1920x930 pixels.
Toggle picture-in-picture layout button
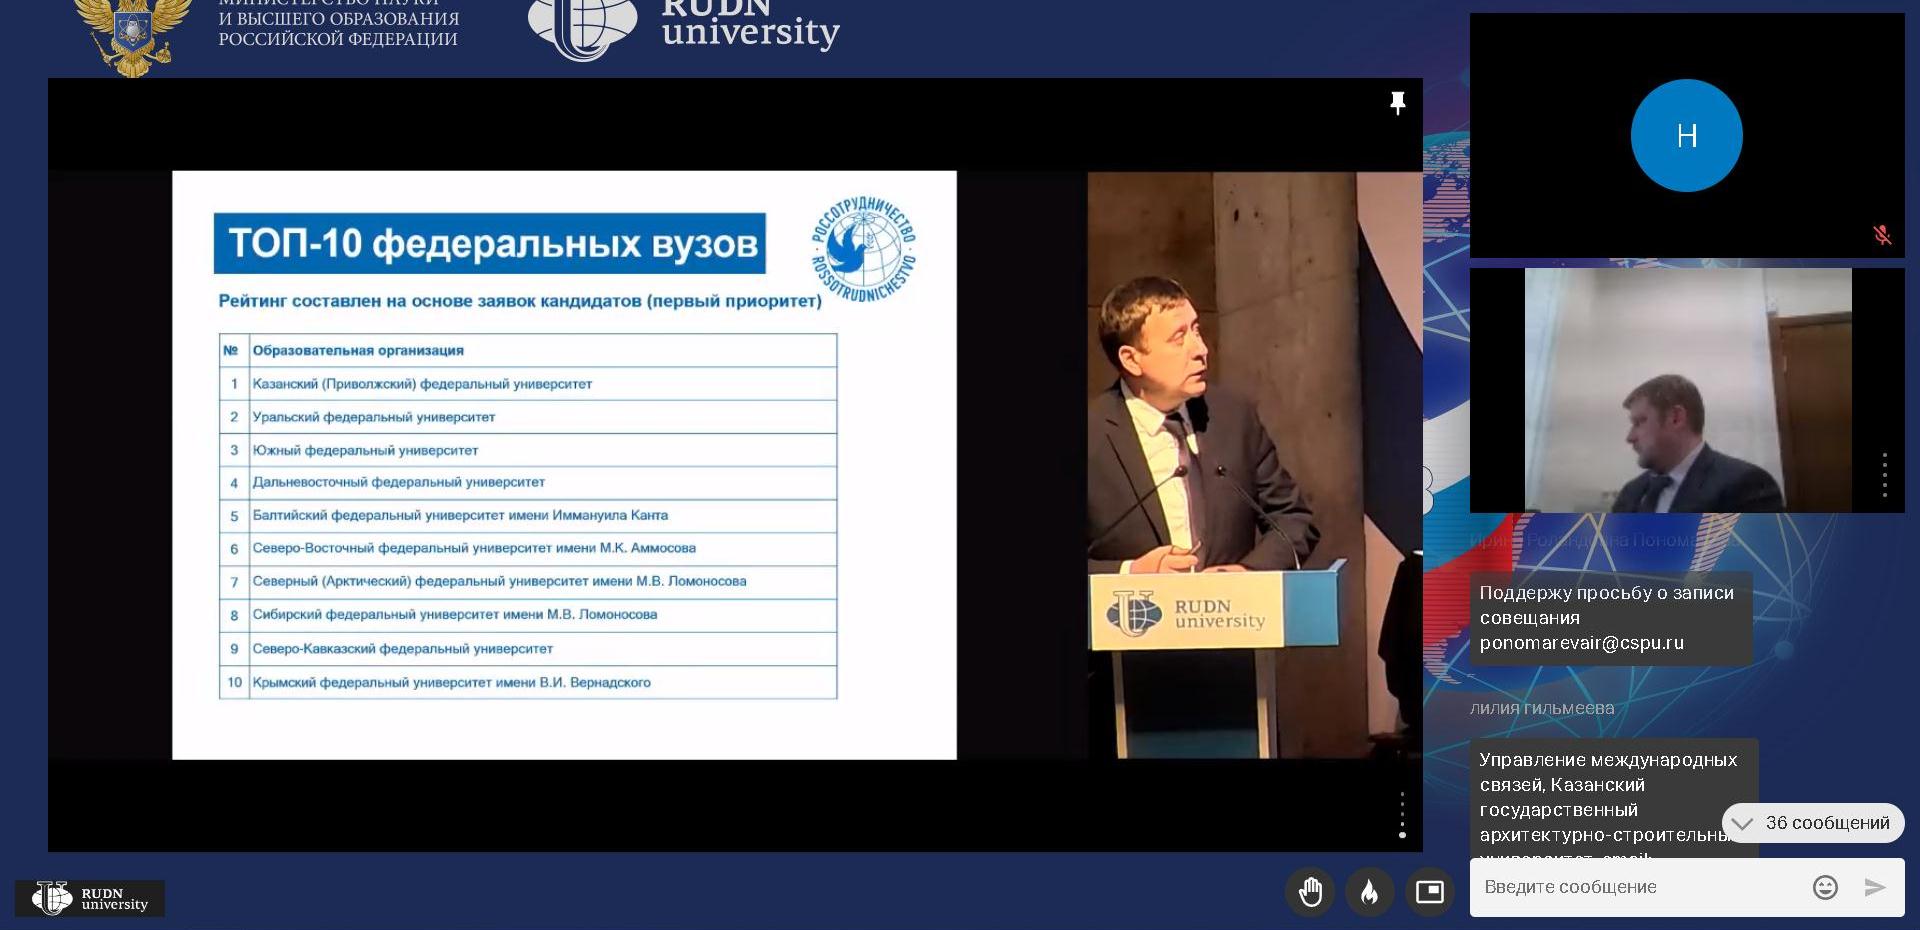point(1429,891)
